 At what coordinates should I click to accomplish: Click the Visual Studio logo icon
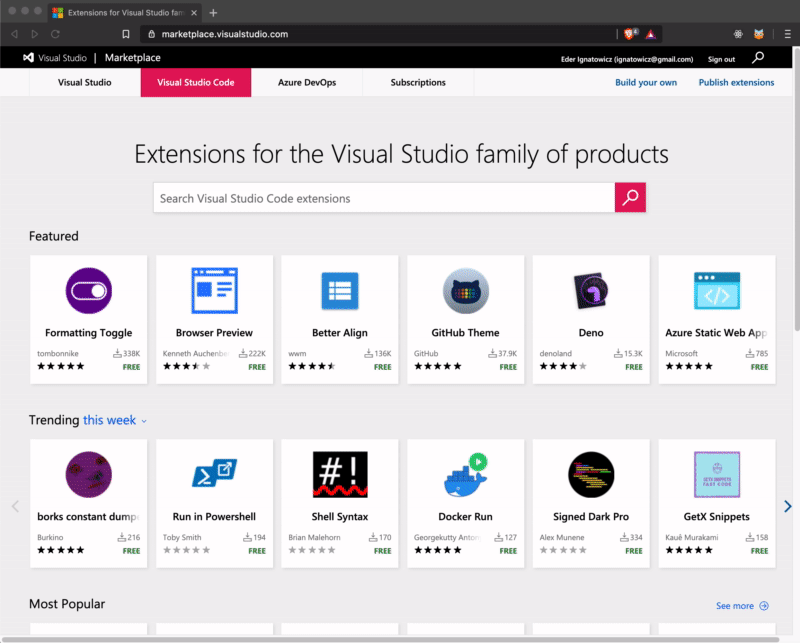pos(29,58)
